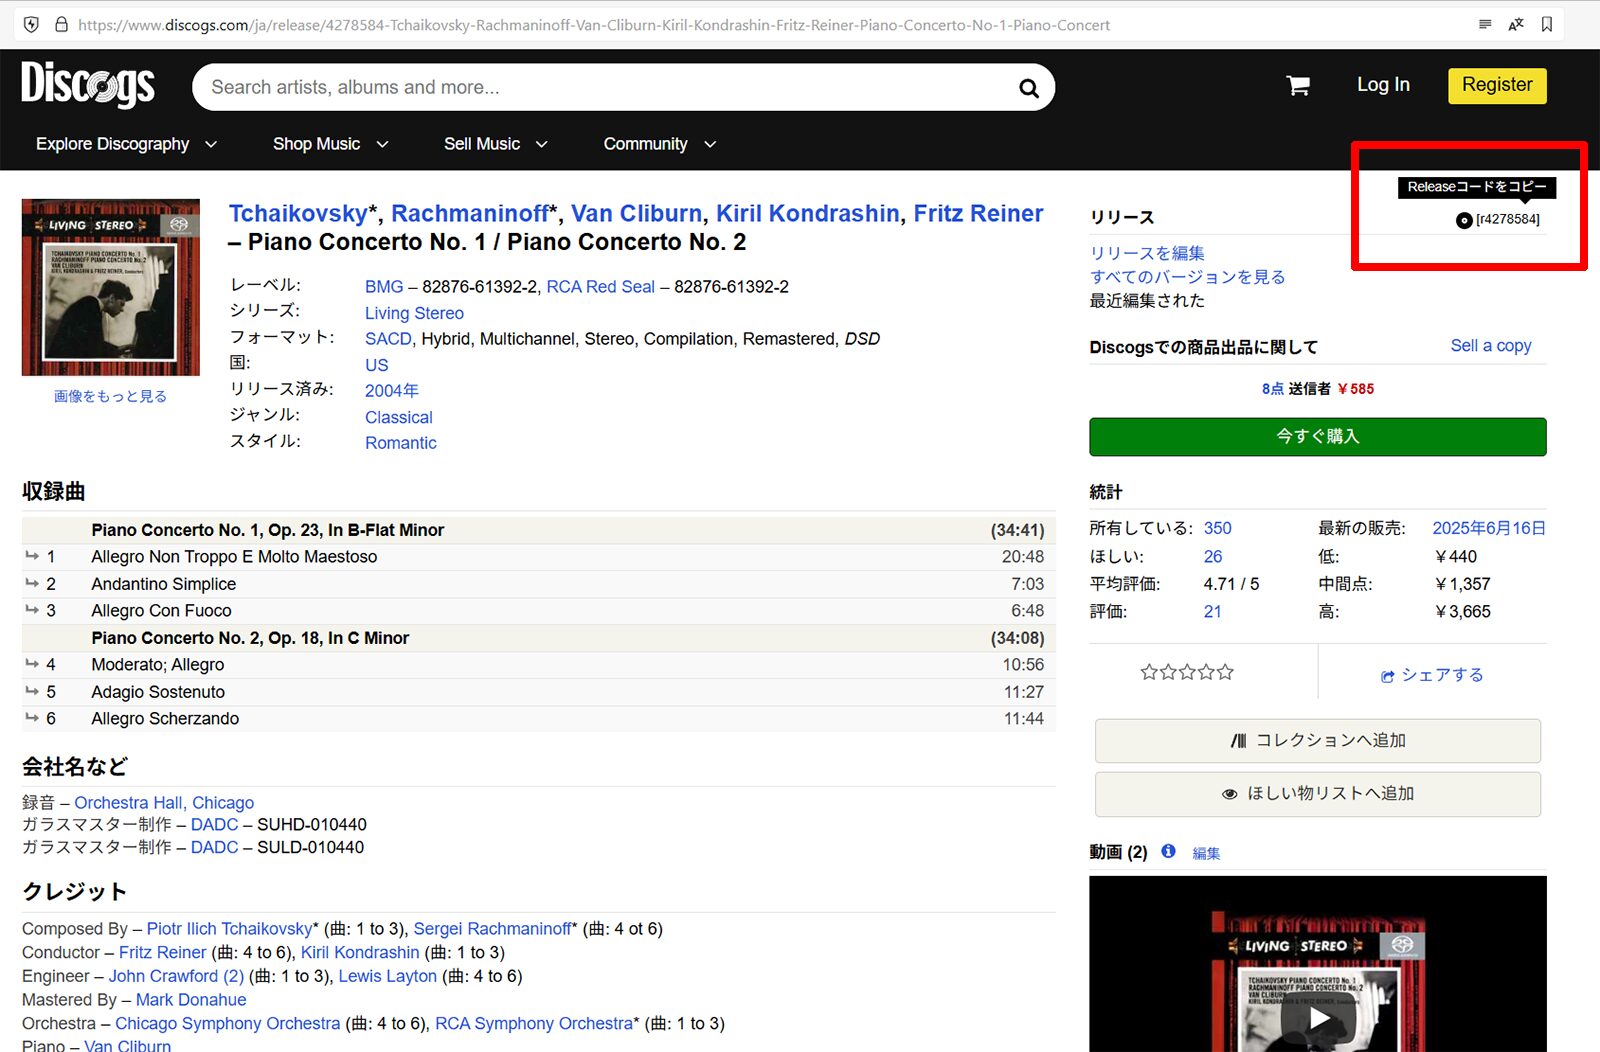Open Fritz Reiner link in title

pyautogui.click(x=978, y=214)
